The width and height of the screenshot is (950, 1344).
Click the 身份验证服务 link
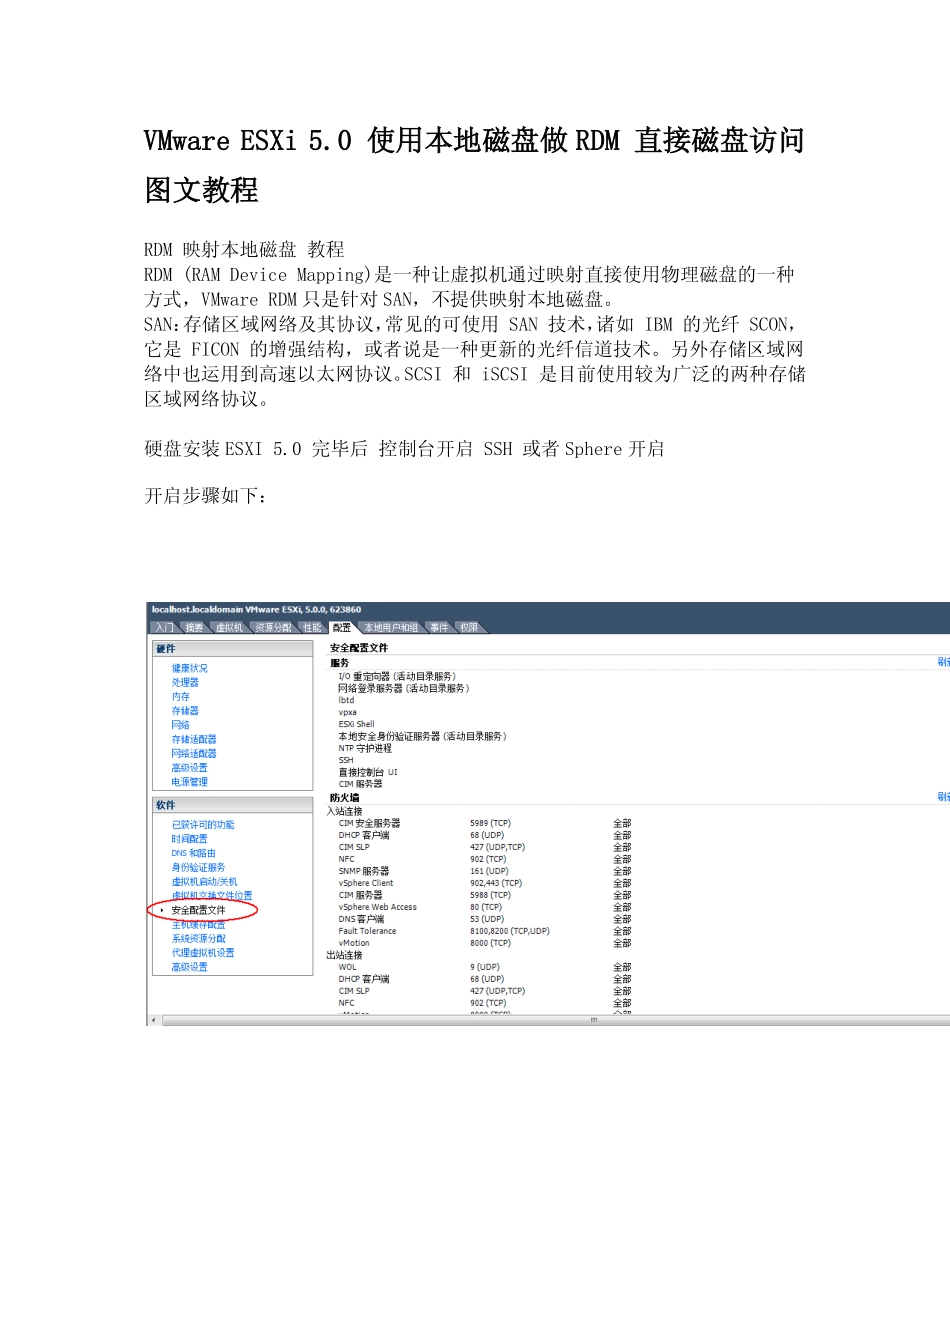click(199, 867)
